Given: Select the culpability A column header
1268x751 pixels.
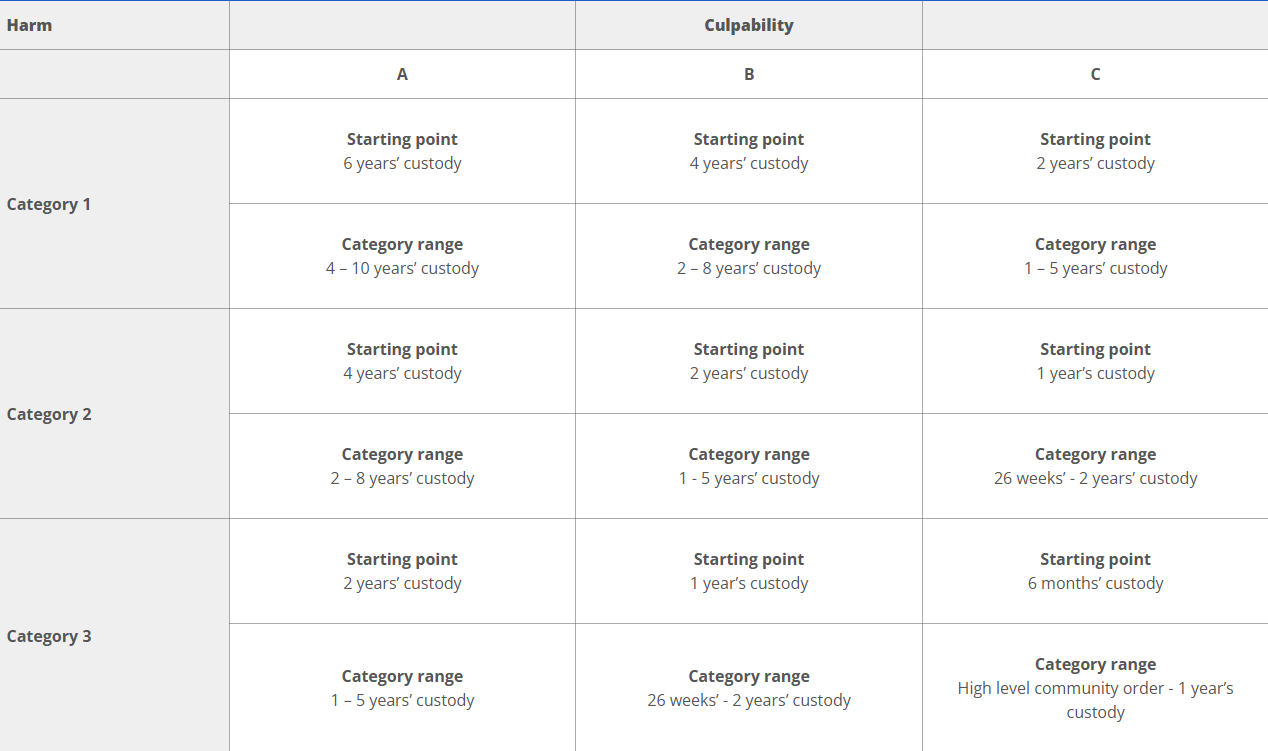Looking at the screenshot, I should [402, 74].
